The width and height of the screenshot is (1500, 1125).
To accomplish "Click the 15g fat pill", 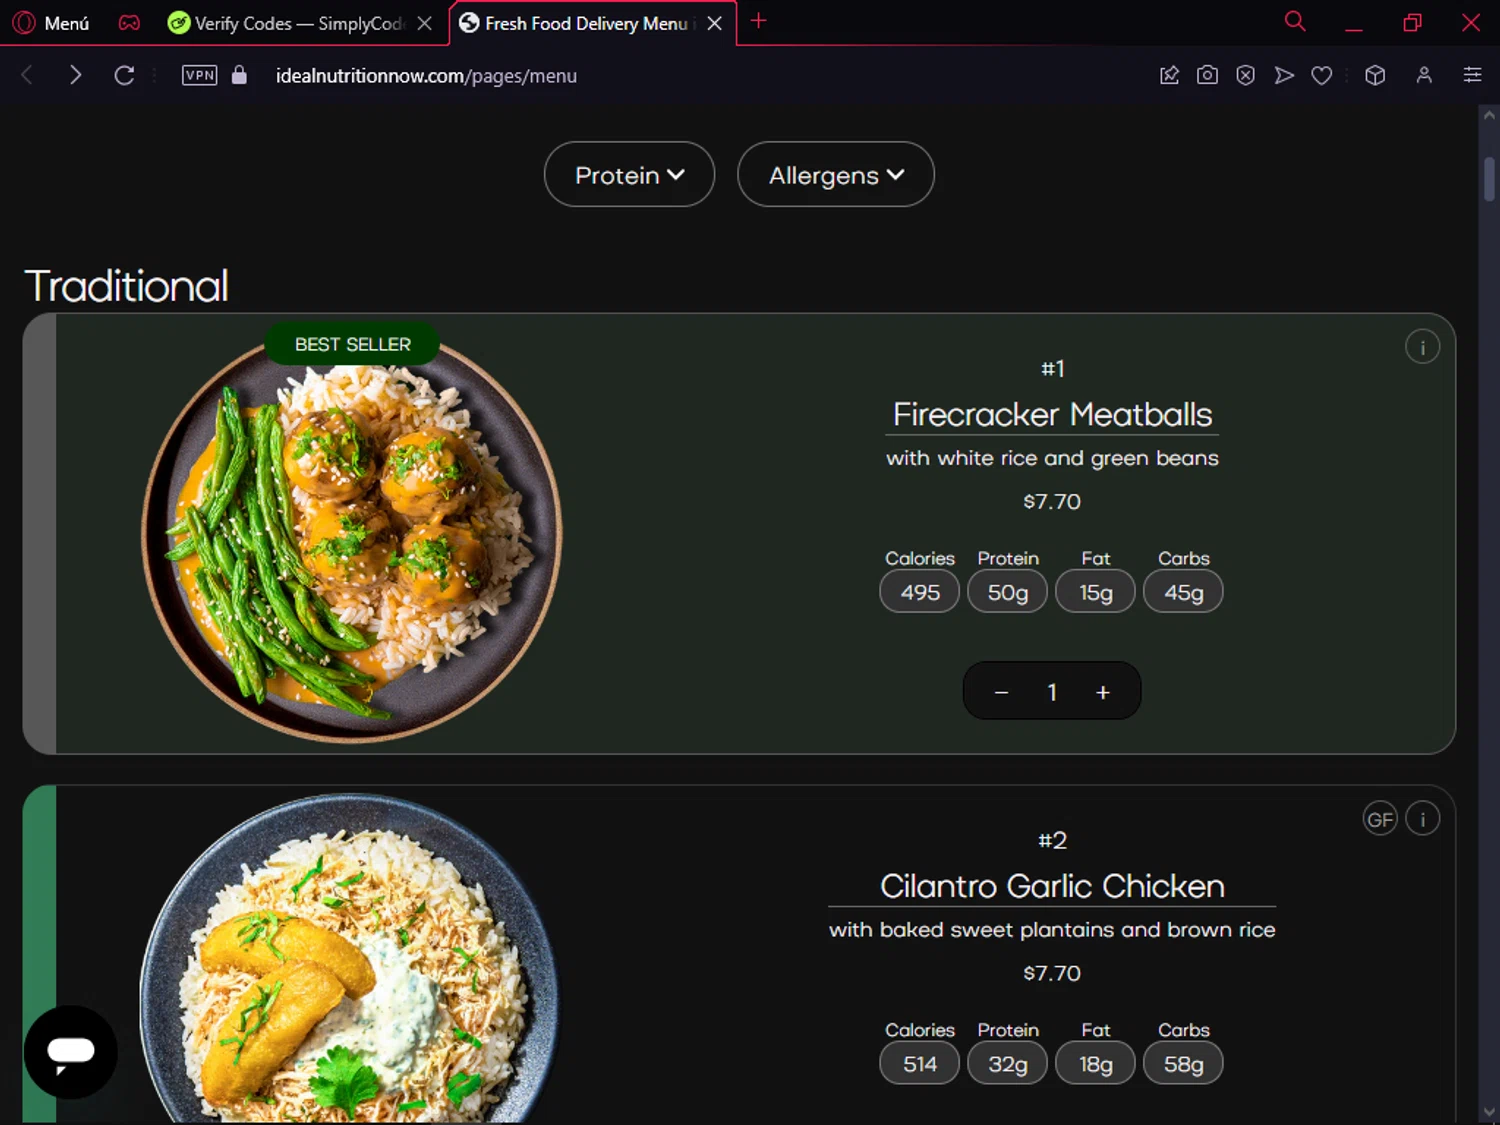I will [x=1096, y=592].
